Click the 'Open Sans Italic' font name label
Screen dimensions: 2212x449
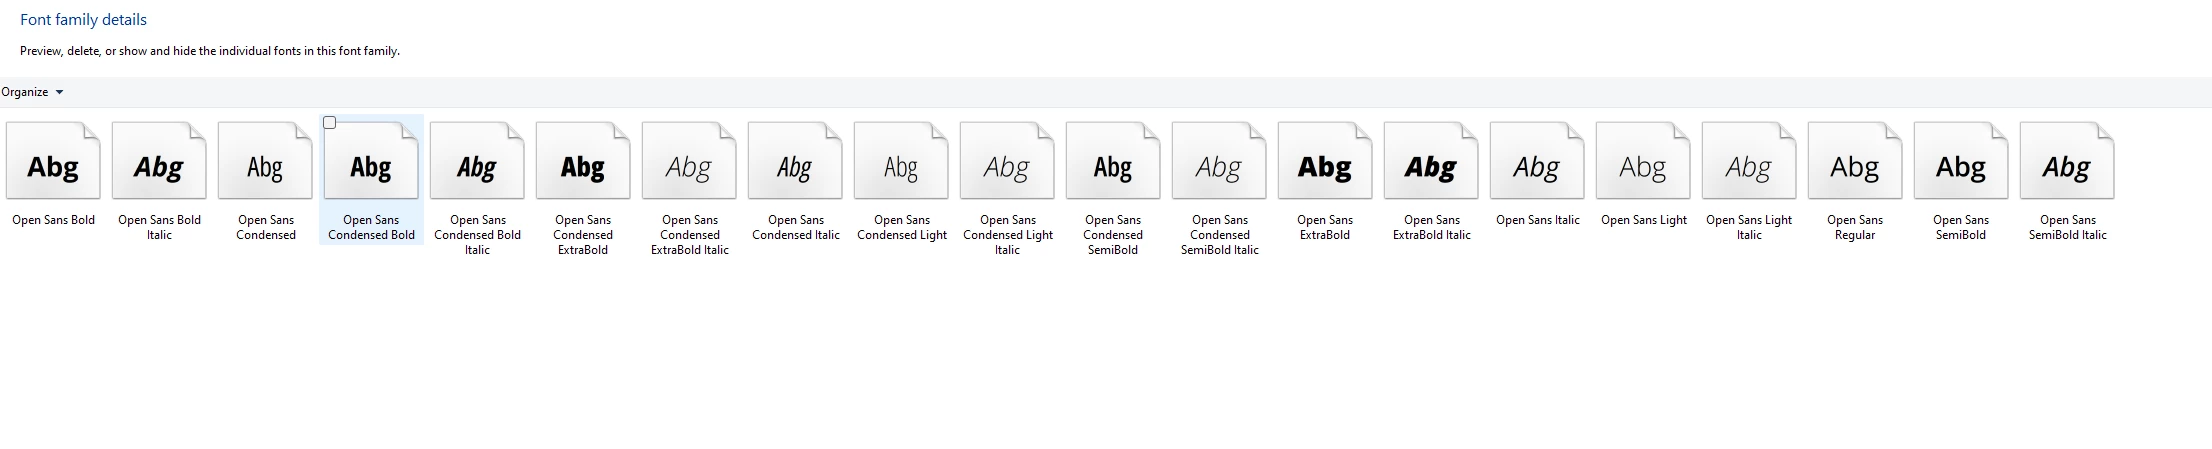coord(1537,220)
